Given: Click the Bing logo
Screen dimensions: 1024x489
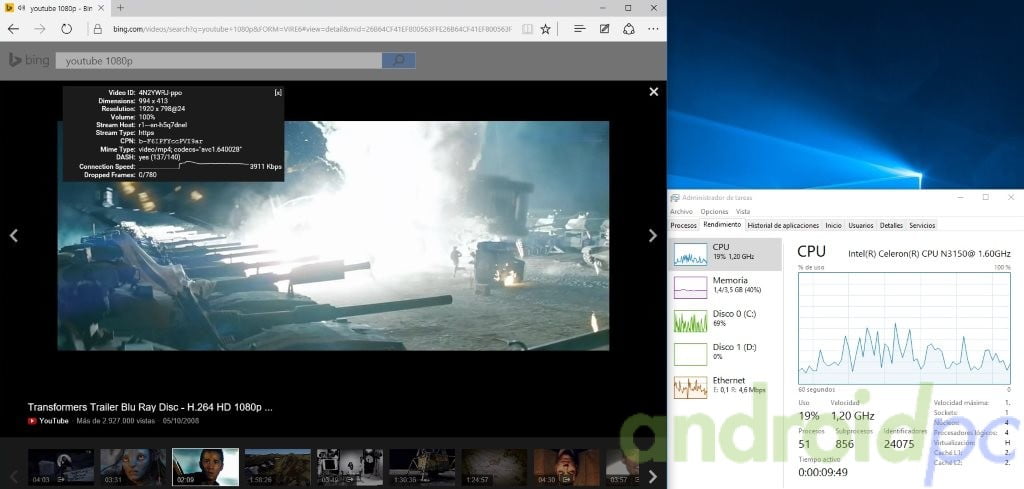Looking at the screenshot, I should pyautogui.click(x=29, y=60).
